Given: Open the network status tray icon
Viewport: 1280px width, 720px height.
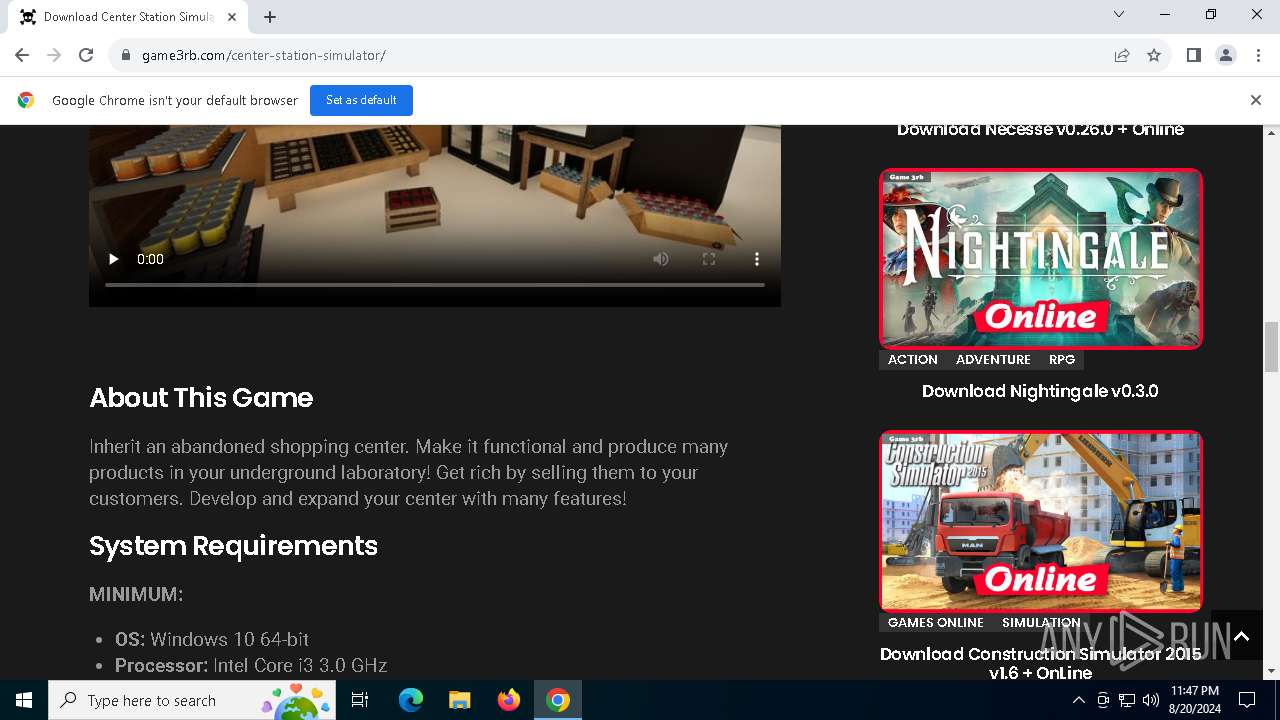Looking at the screenshot, I should point(1127,700).
